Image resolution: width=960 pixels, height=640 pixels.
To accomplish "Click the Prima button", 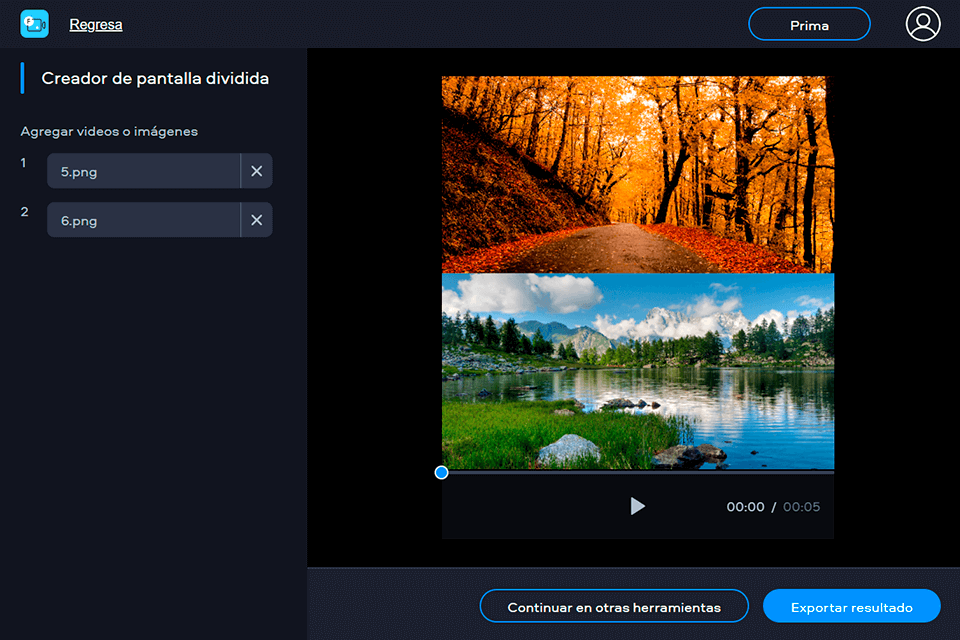I will point(809,23).
